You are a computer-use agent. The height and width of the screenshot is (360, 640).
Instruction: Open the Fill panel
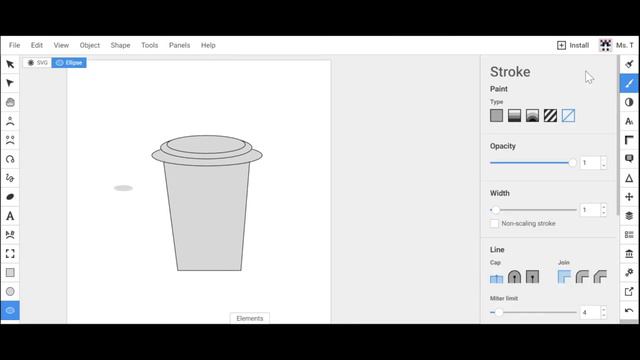point(629,64)
